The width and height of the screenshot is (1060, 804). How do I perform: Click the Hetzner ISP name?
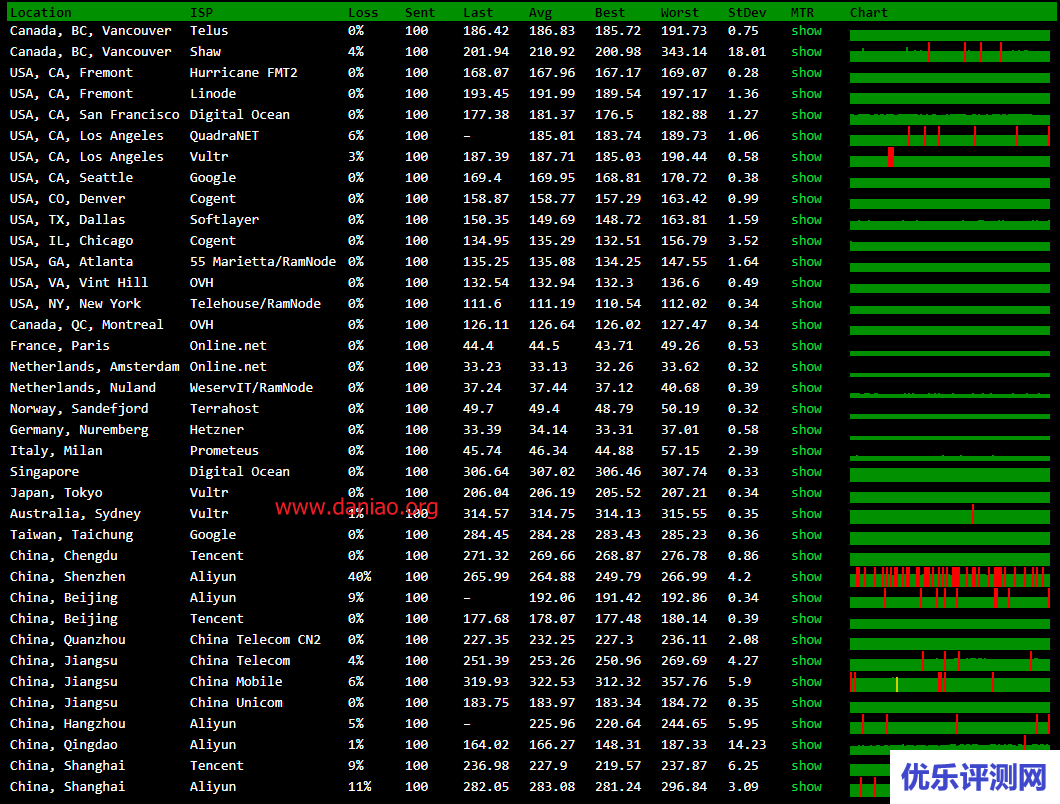pos(217,429)
